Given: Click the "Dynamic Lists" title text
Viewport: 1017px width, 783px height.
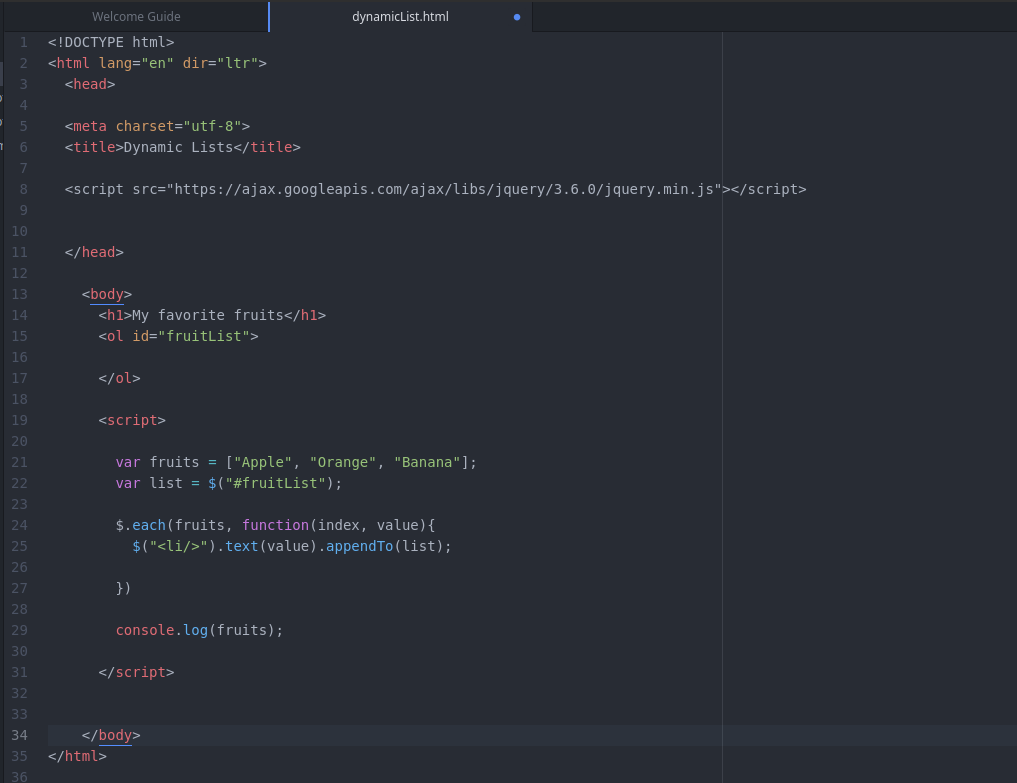Looking at the screenshot, I should (178, 147).
